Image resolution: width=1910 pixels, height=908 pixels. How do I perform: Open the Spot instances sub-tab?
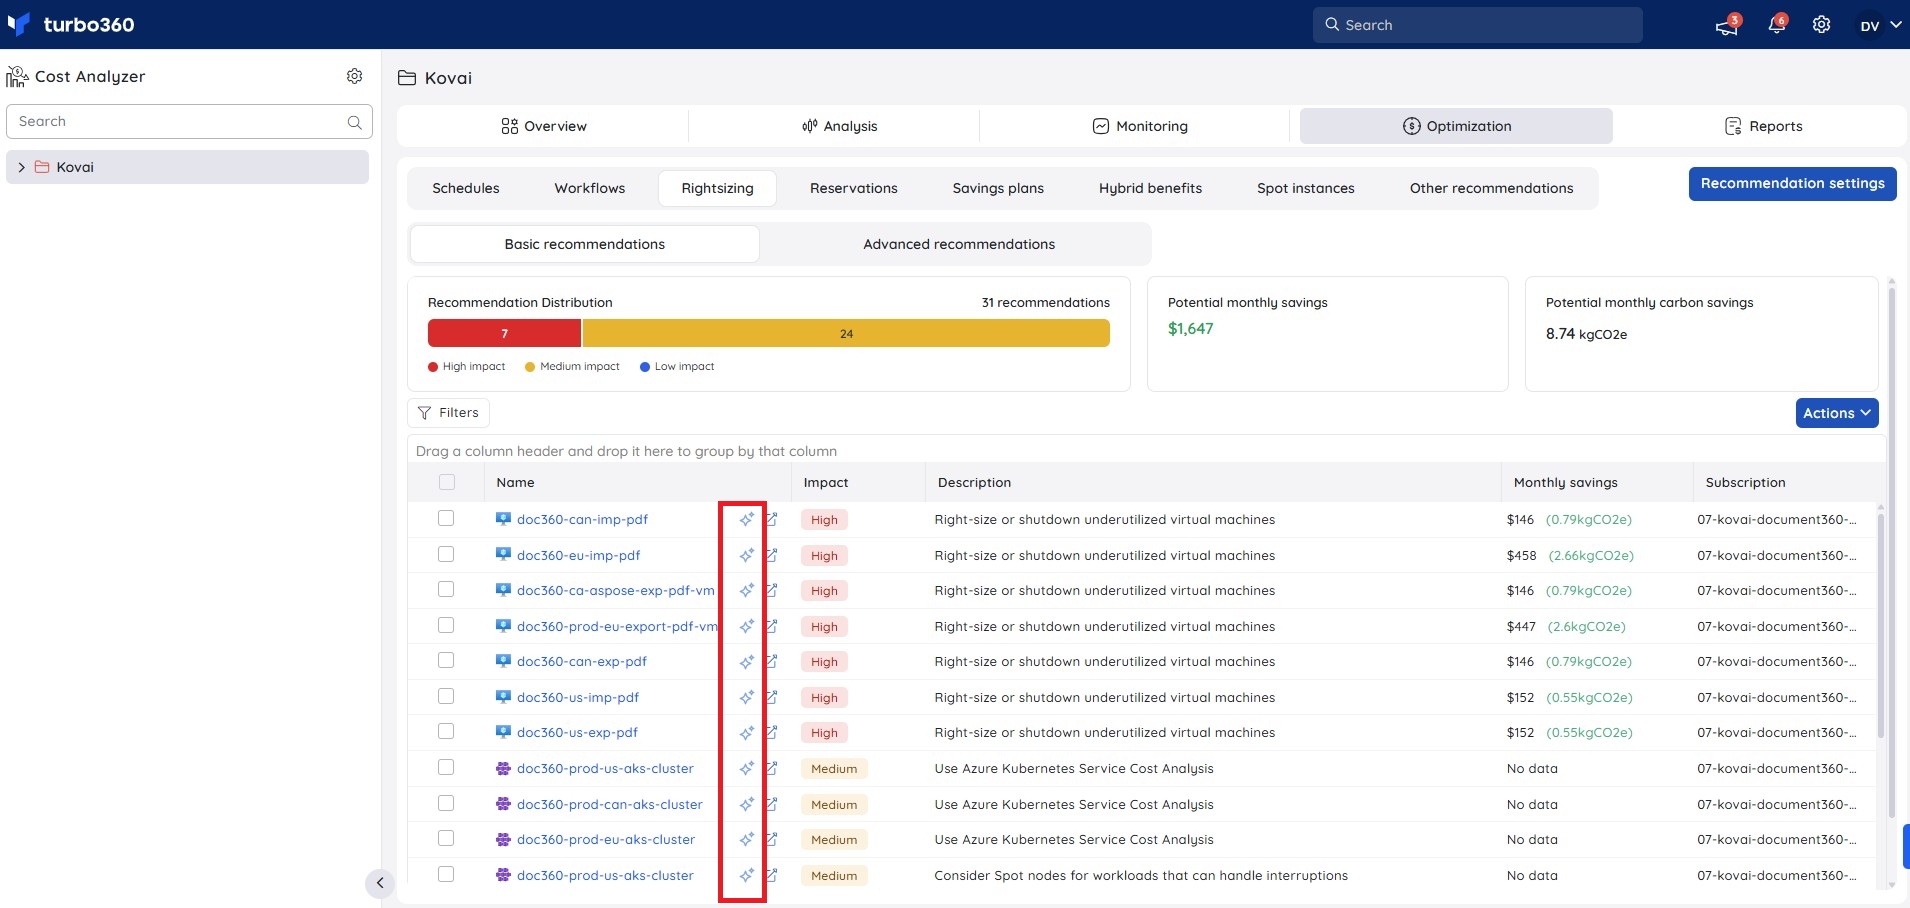[x=1306, y=188]
